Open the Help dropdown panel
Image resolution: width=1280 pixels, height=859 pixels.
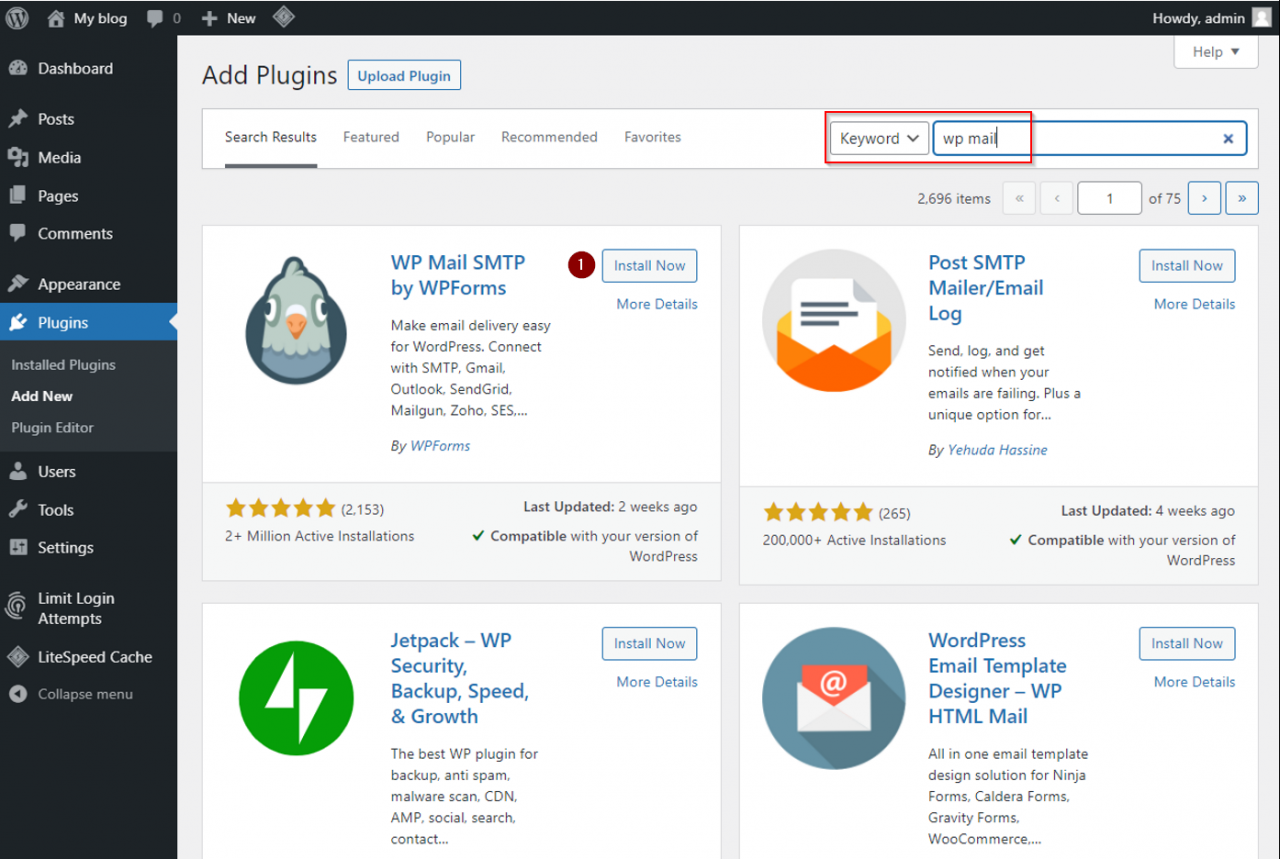(1215, 52)
